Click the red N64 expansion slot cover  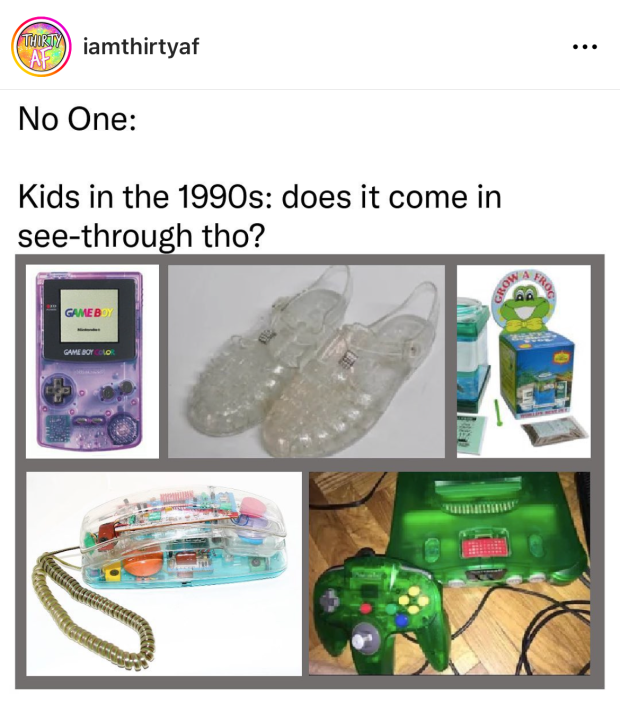[479, 547]
